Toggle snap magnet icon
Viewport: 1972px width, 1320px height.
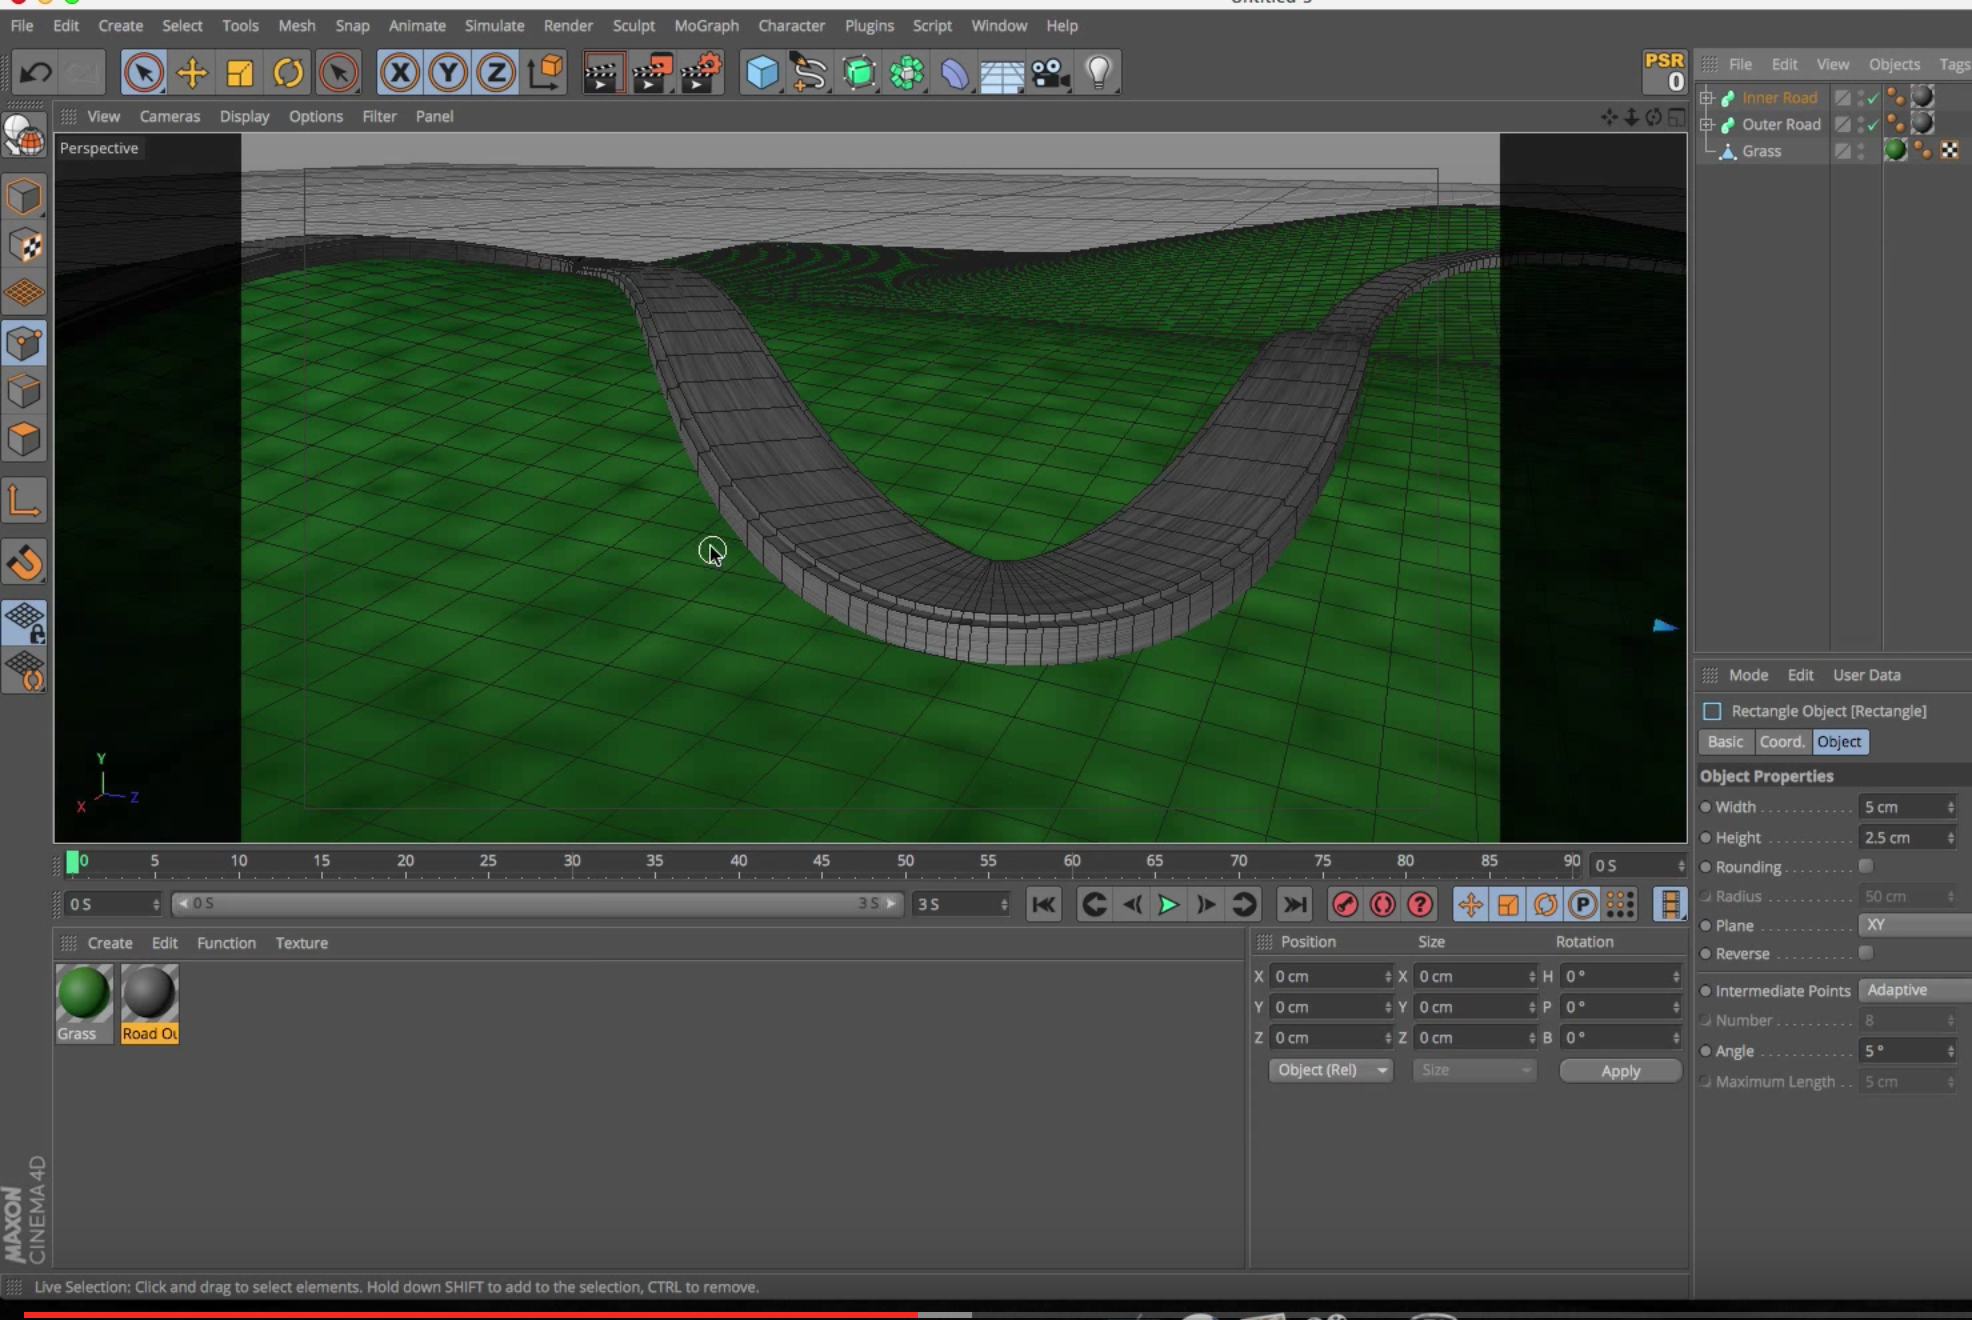point(24,563)
